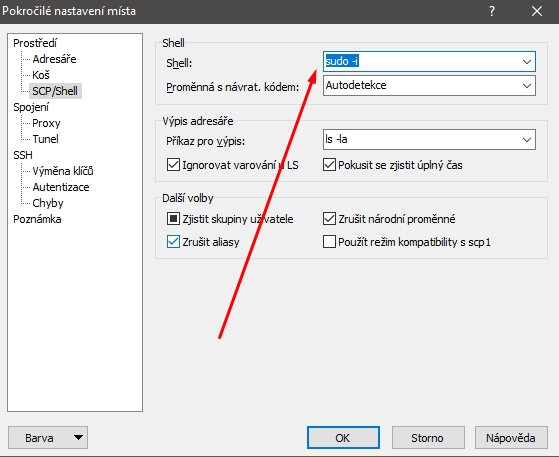Open the Shell dropdown arrow
Screen dimensions: 559x457
[527, 62]
